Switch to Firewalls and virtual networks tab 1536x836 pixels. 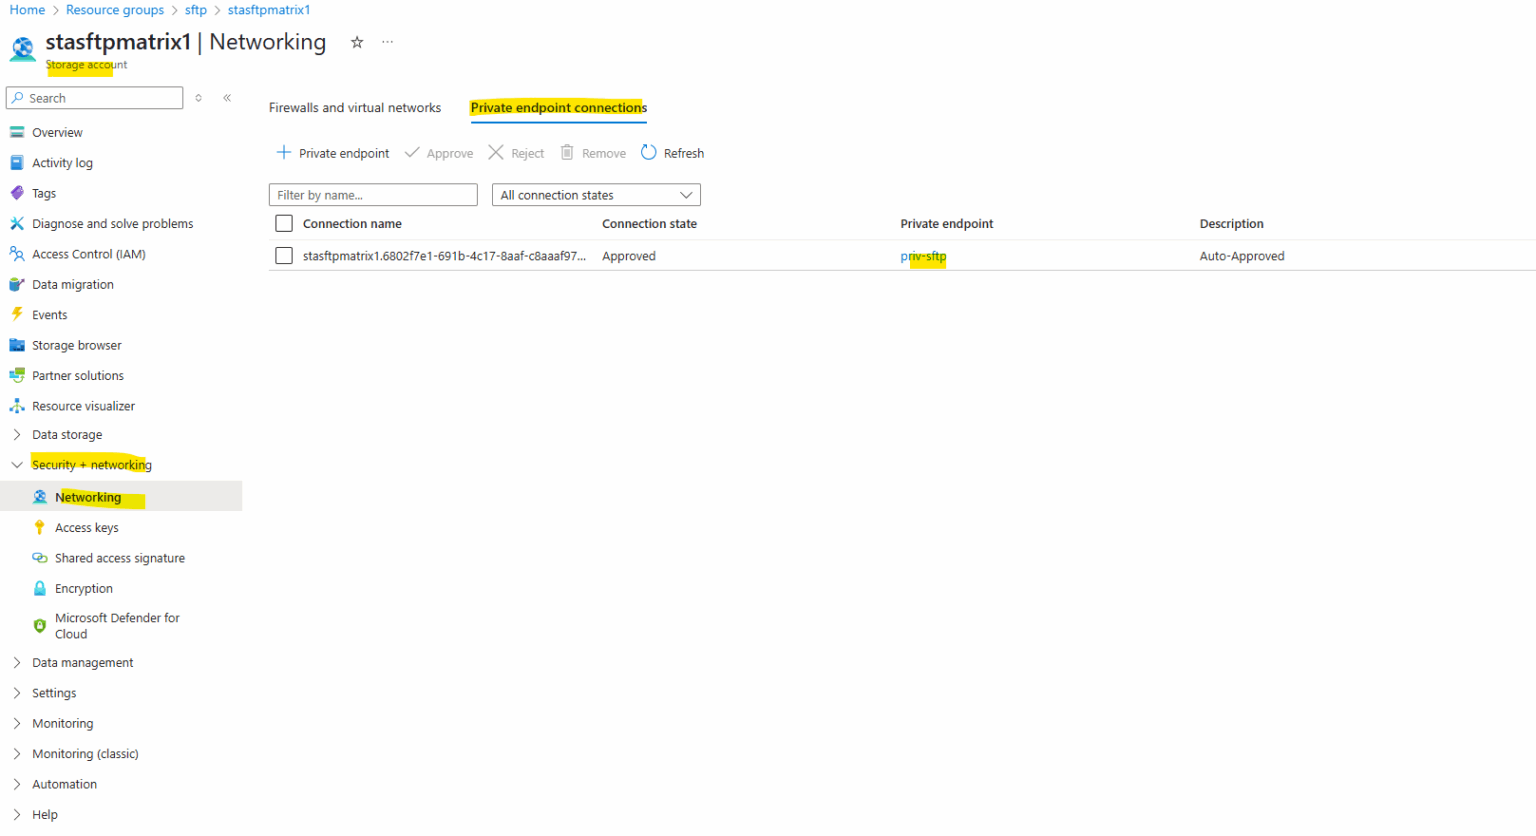coord(354,107)
